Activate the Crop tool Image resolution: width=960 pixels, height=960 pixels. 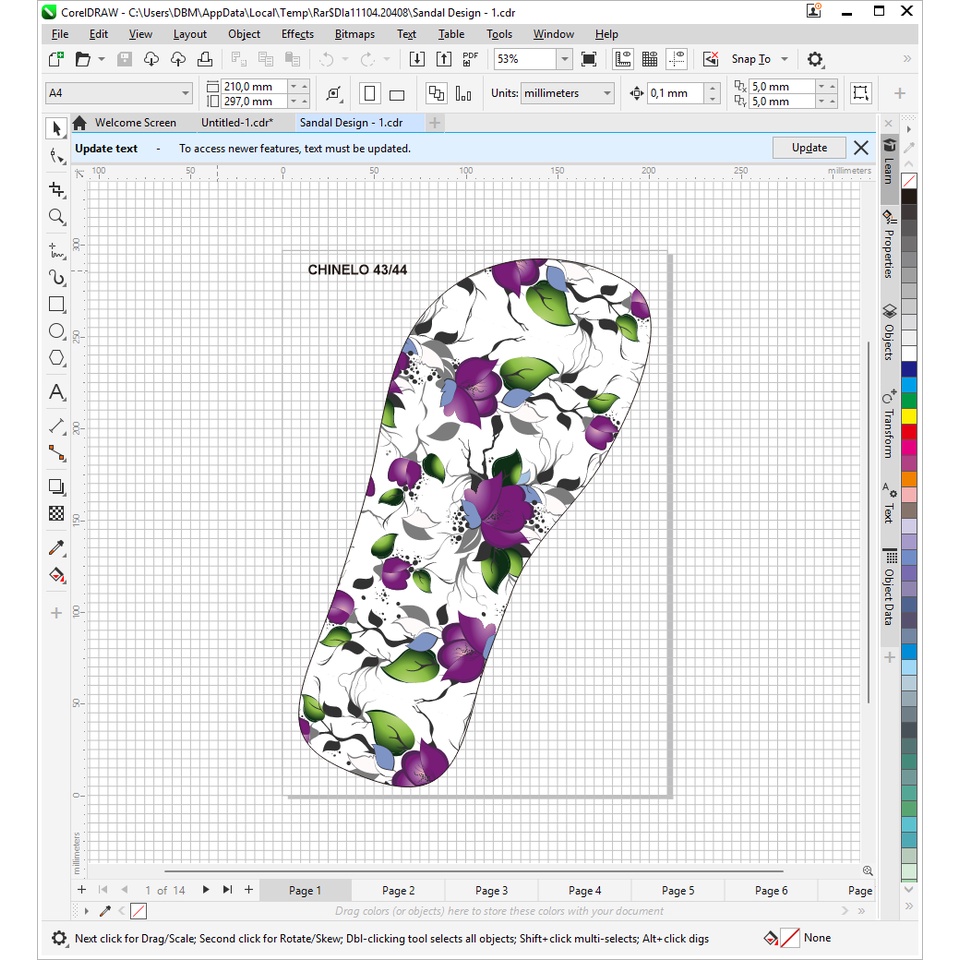click(x=57, y=190)
